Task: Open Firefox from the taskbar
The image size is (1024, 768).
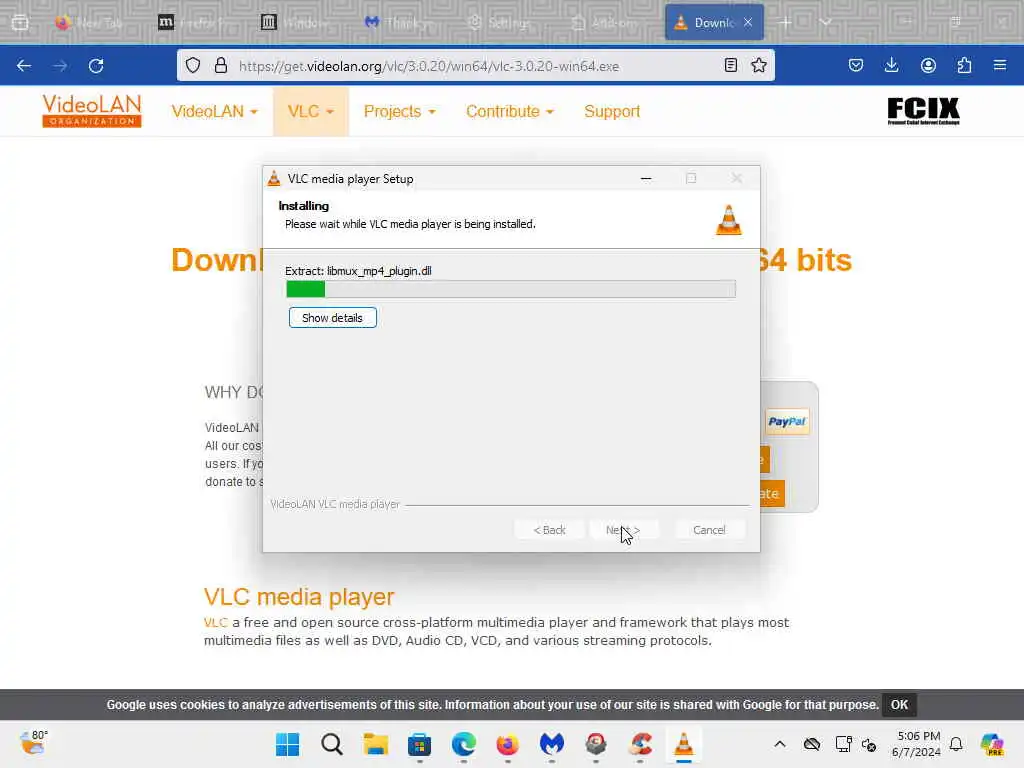Action: (507, 744)
